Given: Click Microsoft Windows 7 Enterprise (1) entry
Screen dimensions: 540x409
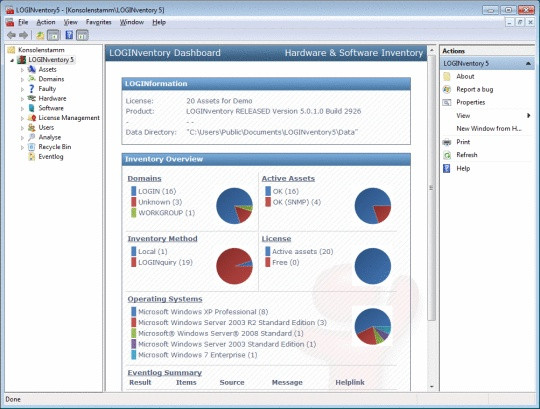Looking at the screenshot, I should (198, 355).
